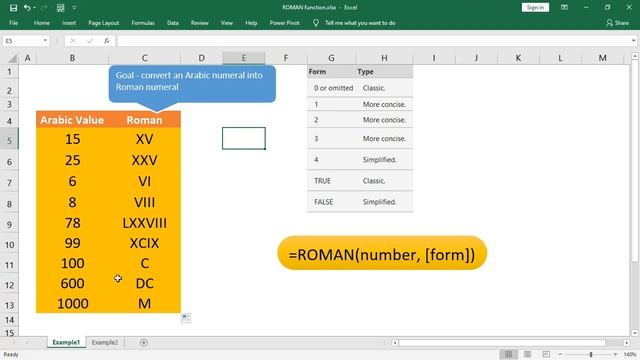Viewport: 640px width, 360px height.
Task: Open the Page Layout ribbon tab
Action: [104, 23]
